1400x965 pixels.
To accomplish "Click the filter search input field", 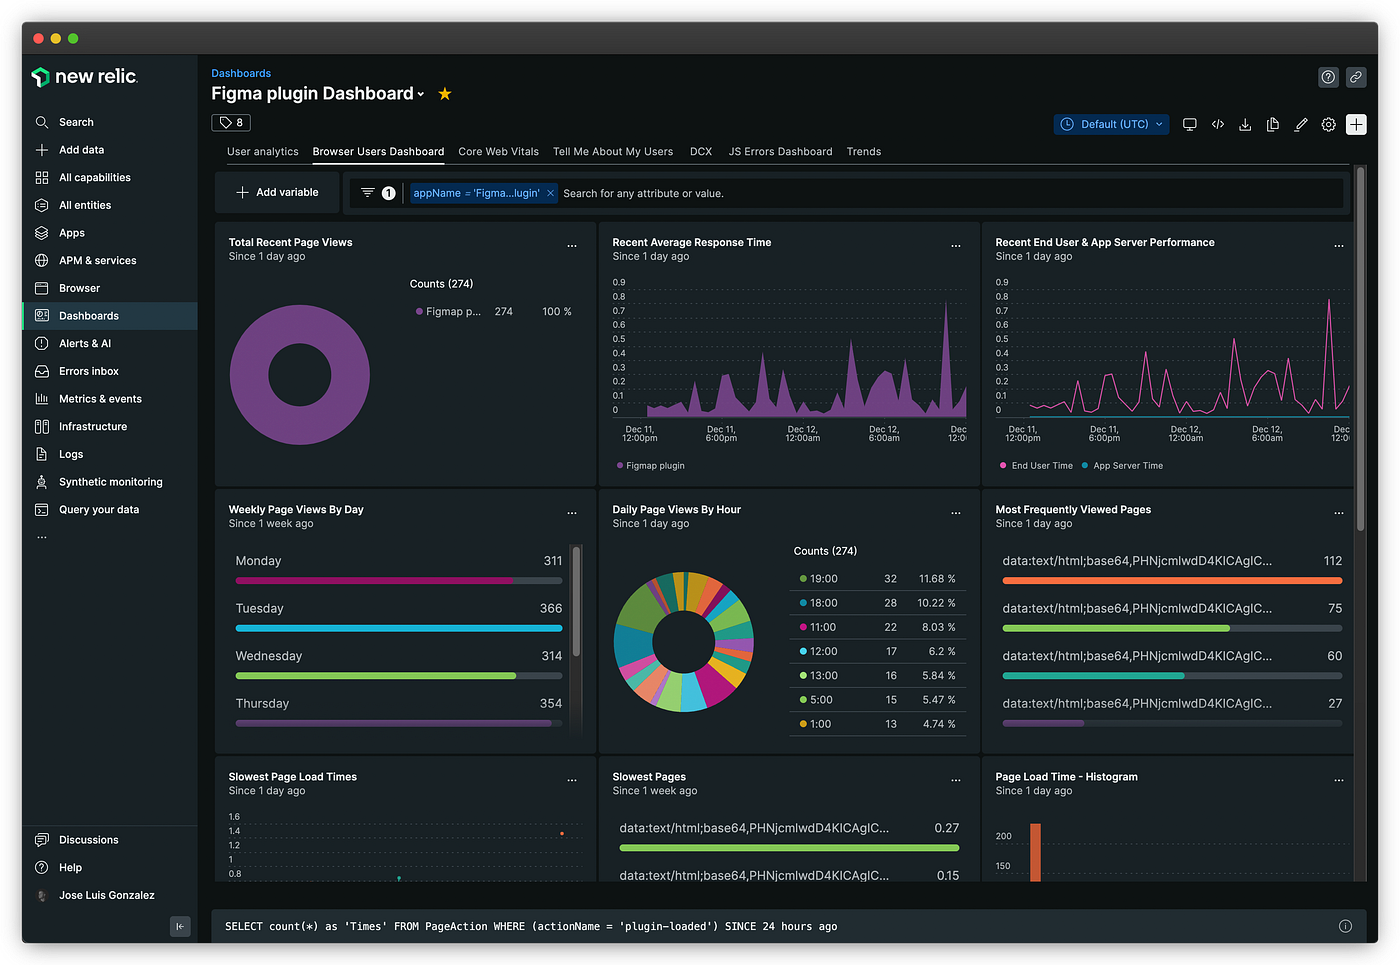I will click(950, 194).
